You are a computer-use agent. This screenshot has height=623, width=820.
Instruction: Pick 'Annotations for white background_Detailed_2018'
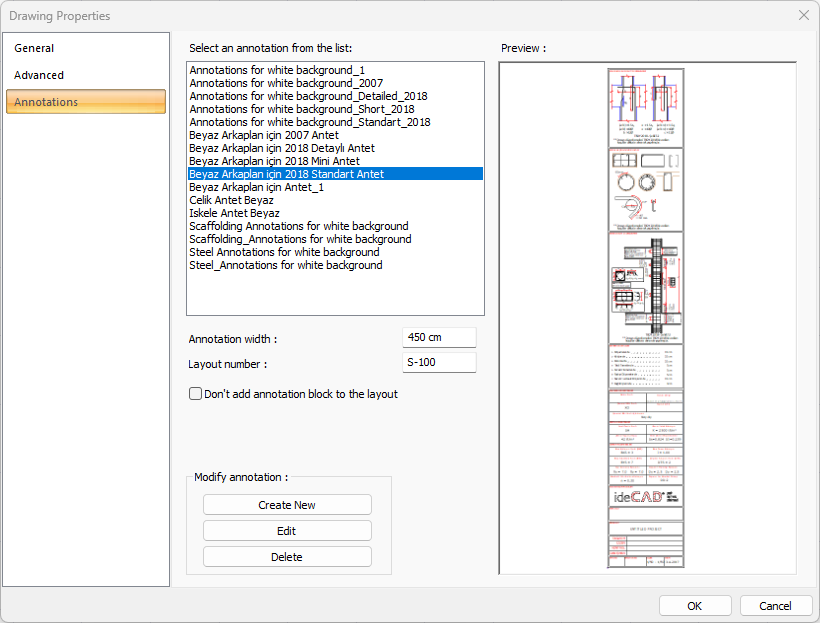(x=308, y=96)
